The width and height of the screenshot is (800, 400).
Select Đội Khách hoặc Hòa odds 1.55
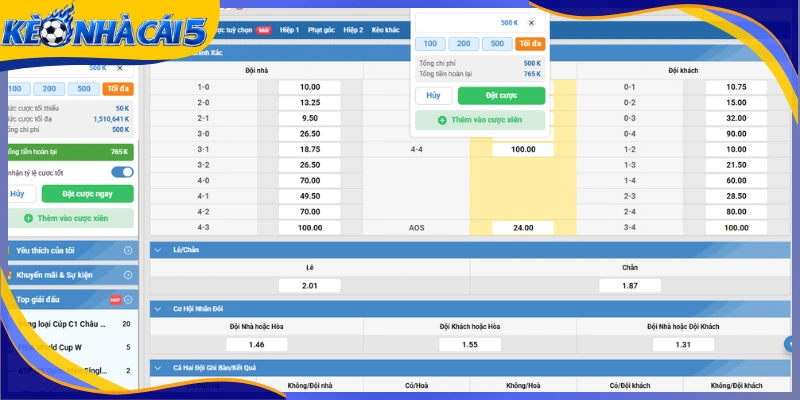470,345
